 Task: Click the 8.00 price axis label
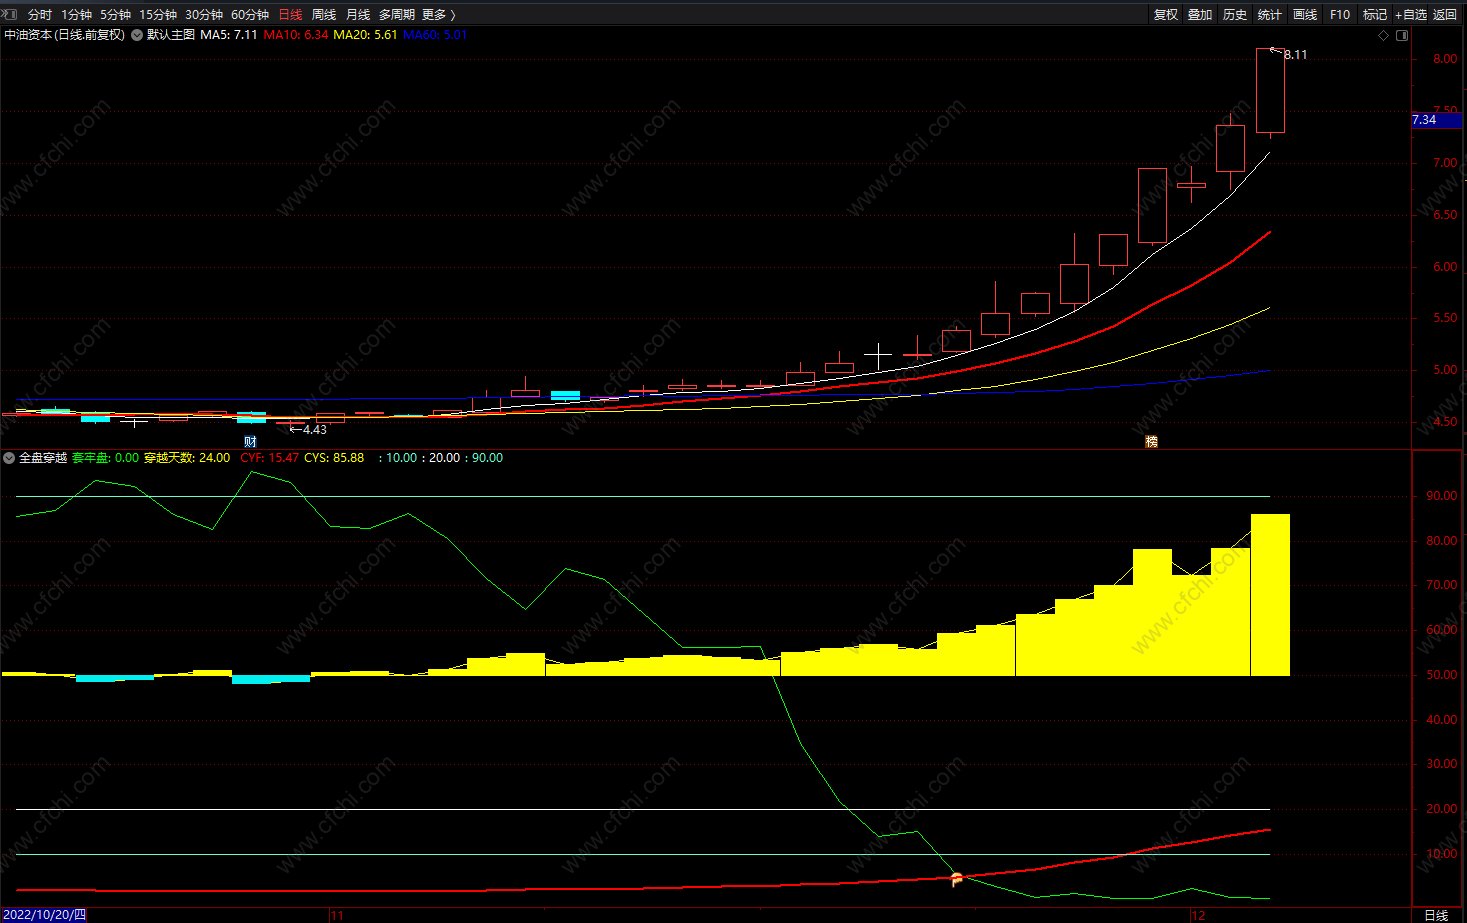click(1445, 59)
